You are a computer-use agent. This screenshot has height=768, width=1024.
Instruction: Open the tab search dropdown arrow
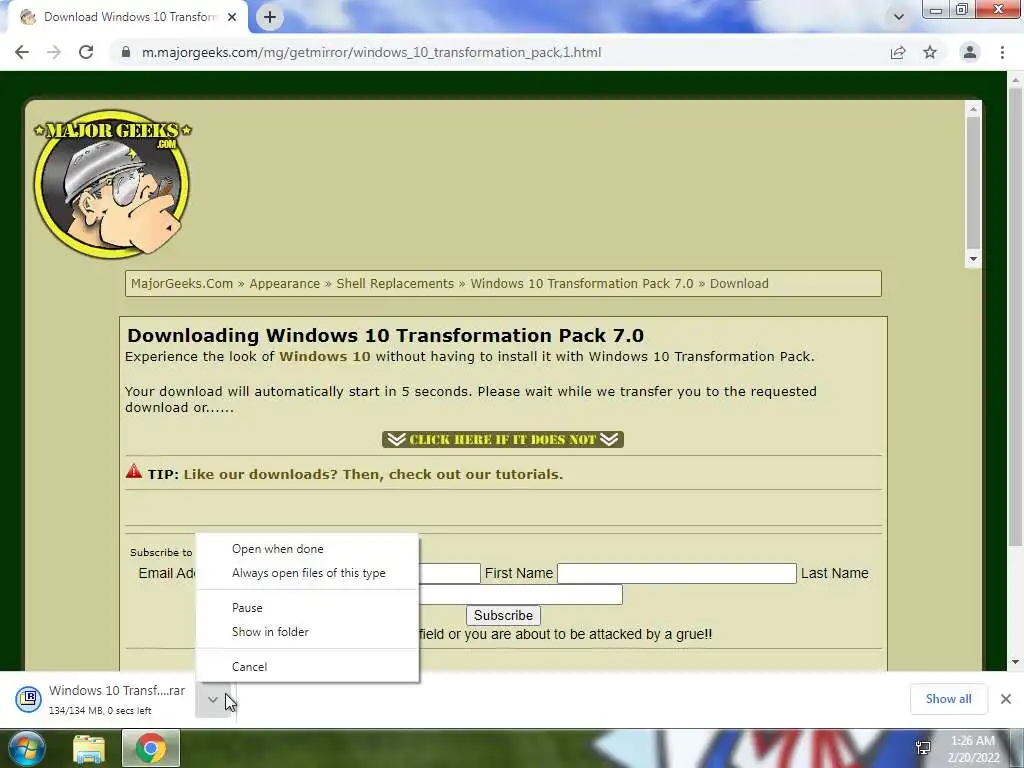[899, 17]
